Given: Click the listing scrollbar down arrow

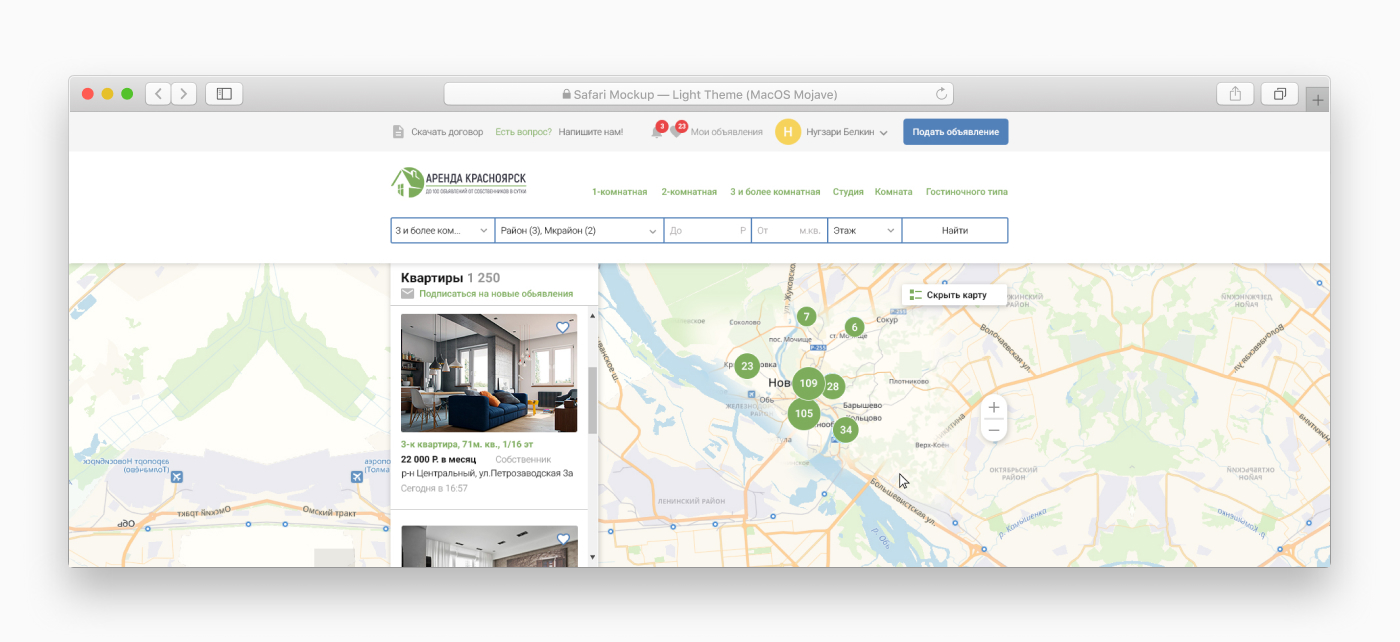Looking at the screenshot, I should [x=592, y=556].
